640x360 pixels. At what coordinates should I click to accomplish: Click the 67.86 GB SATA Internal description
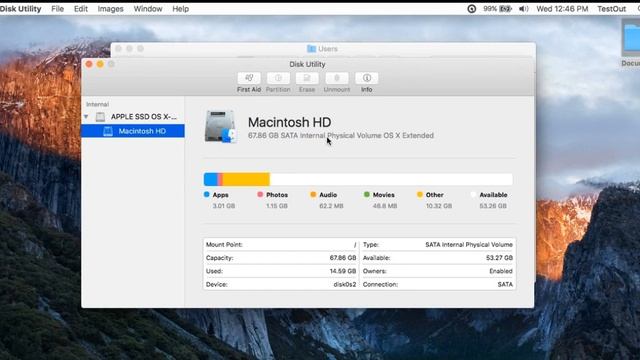tap(341, 136)
